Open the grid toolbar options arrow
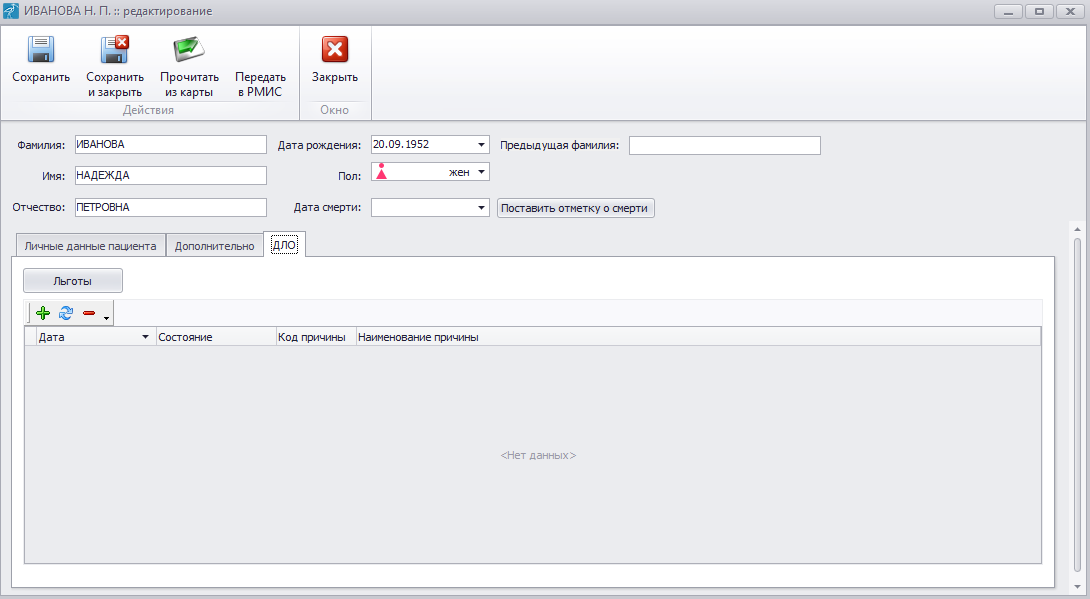The width and height of the screenshot is (1090, 599). pyautogui.click(x=106, y=318)
